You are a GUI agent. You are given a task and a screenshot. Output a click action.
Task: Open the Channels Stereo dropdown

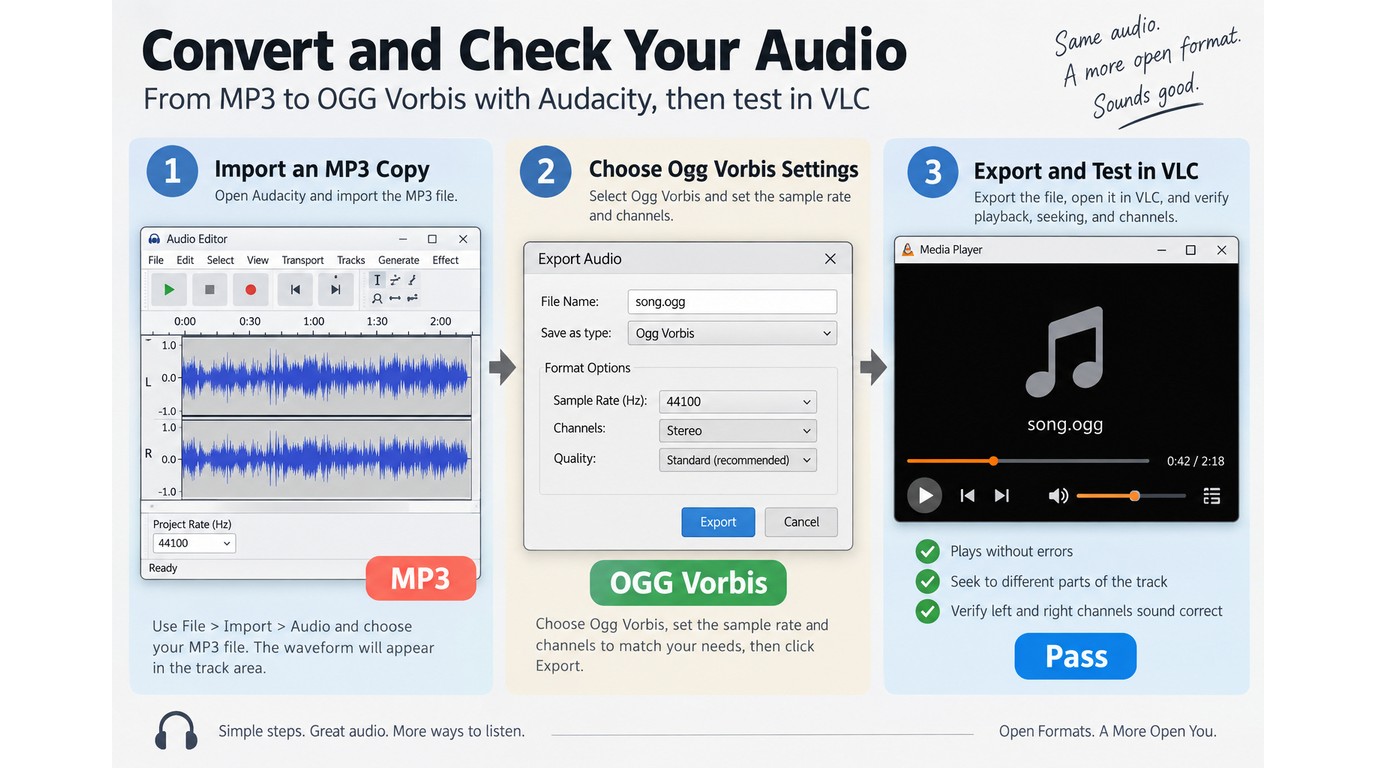738,431
